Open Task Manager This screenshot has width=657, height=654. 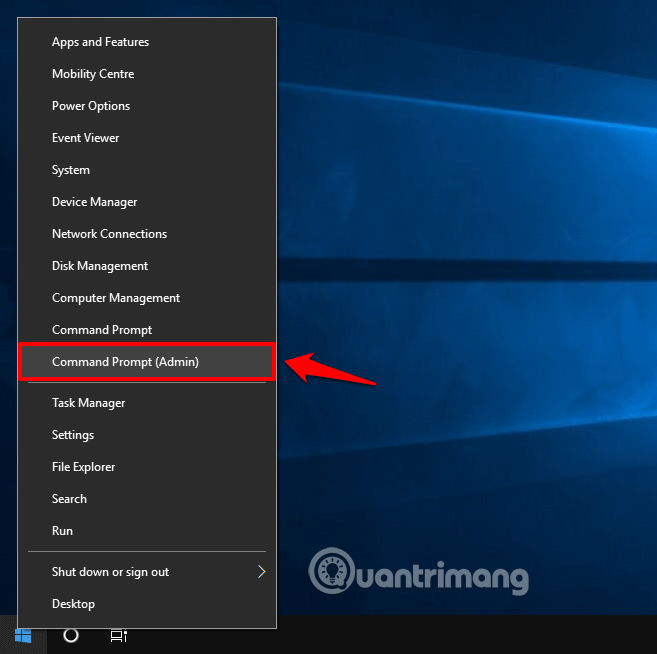pyautogui.click(x=147, y=403)
